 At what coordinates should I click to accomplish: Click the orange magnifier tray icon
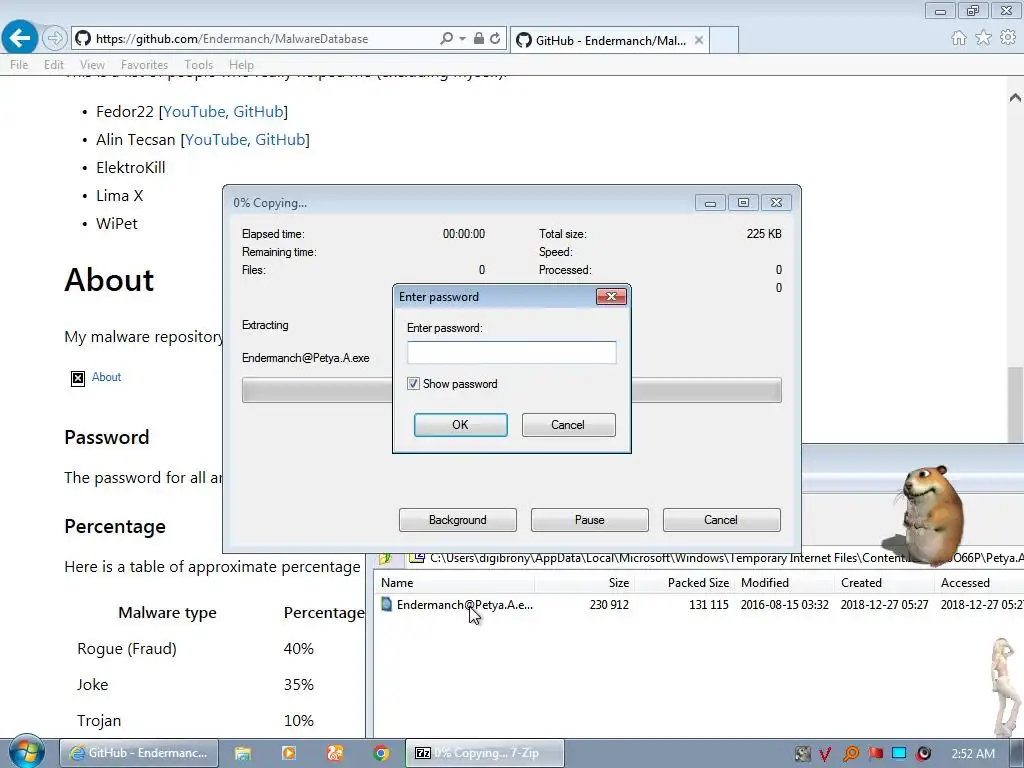[x=850, y=754]
